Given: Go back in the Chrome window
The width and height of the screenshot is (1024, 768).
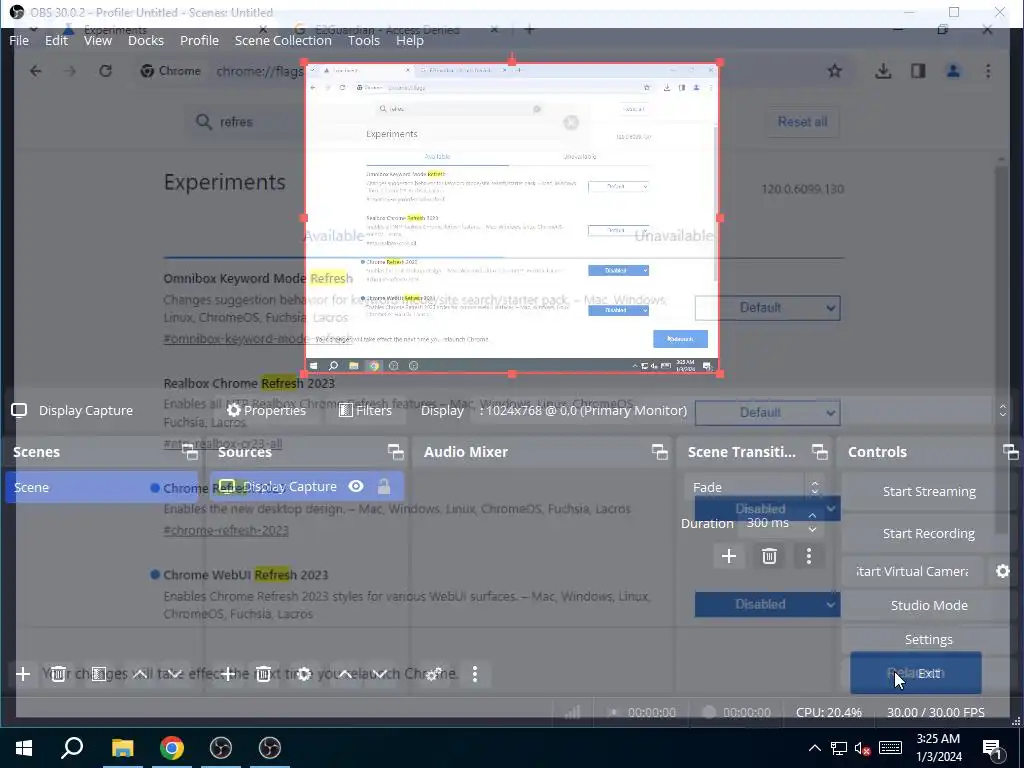Looking at the screenshot, I should pos(35,71).
